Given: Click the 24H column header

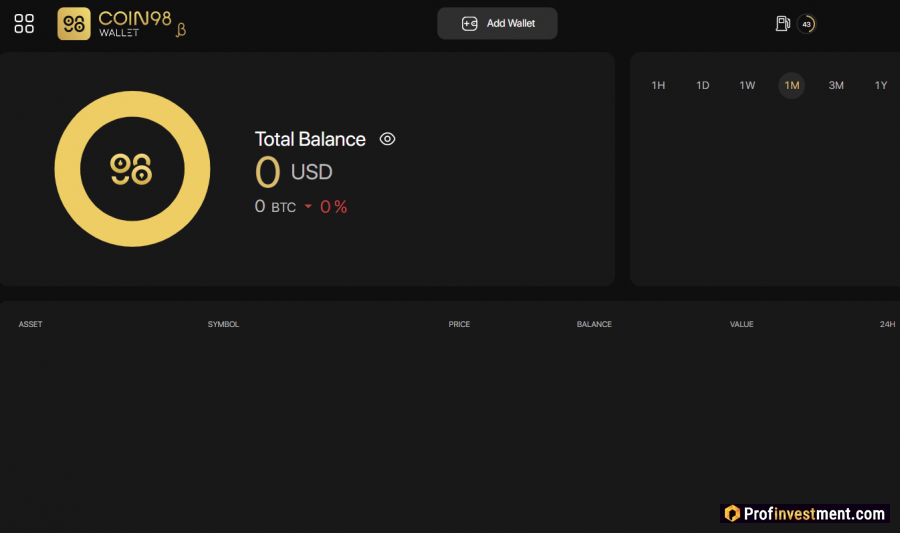Looking at the screenshot, I should (x=887, y=324).
